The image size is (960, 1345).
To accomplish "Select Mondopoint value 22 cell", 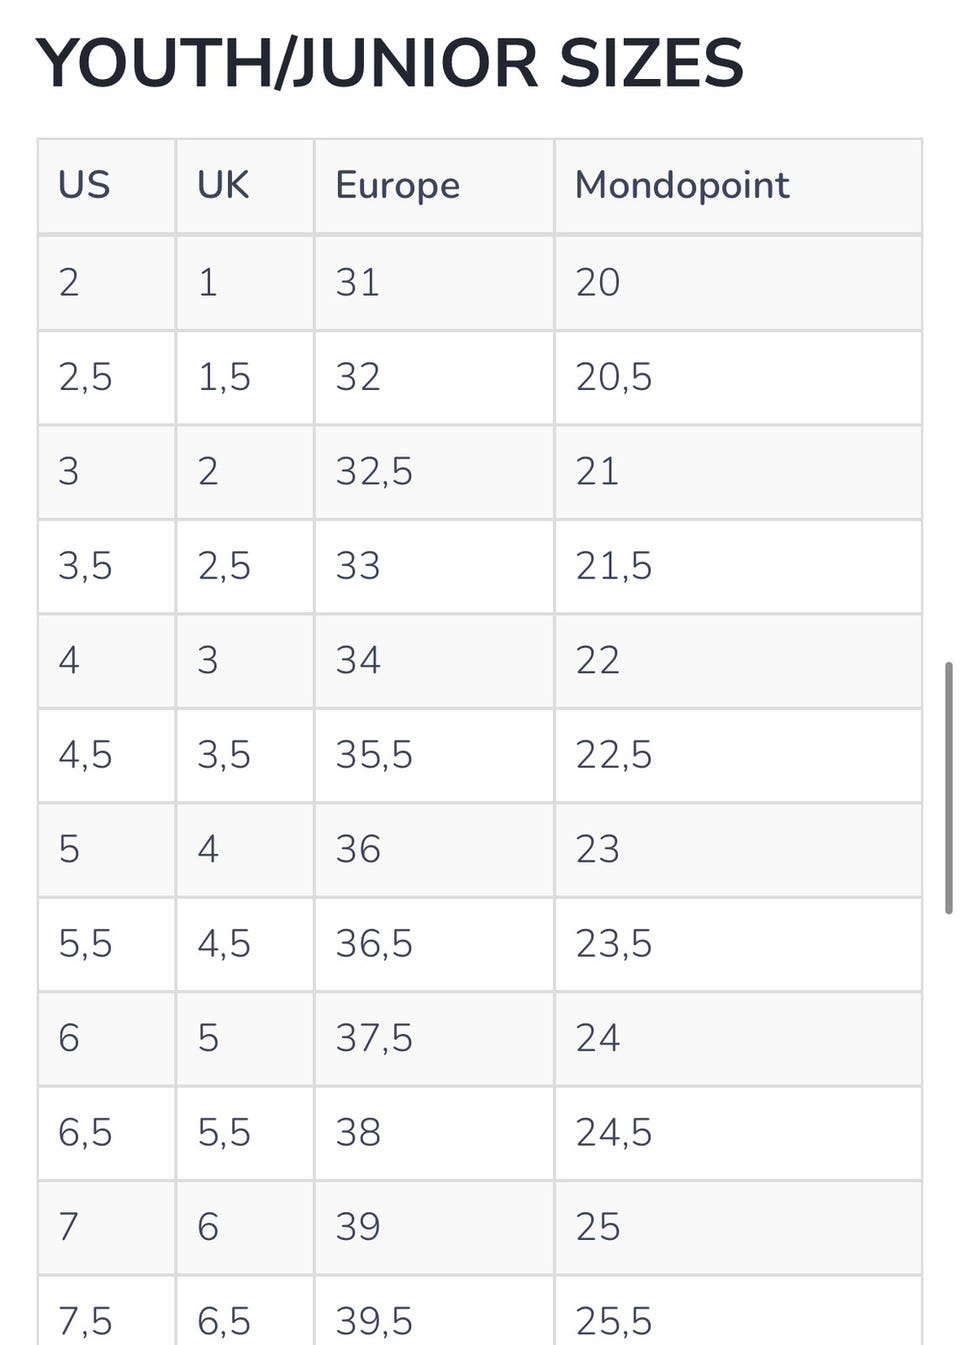I will click(597, 661).
